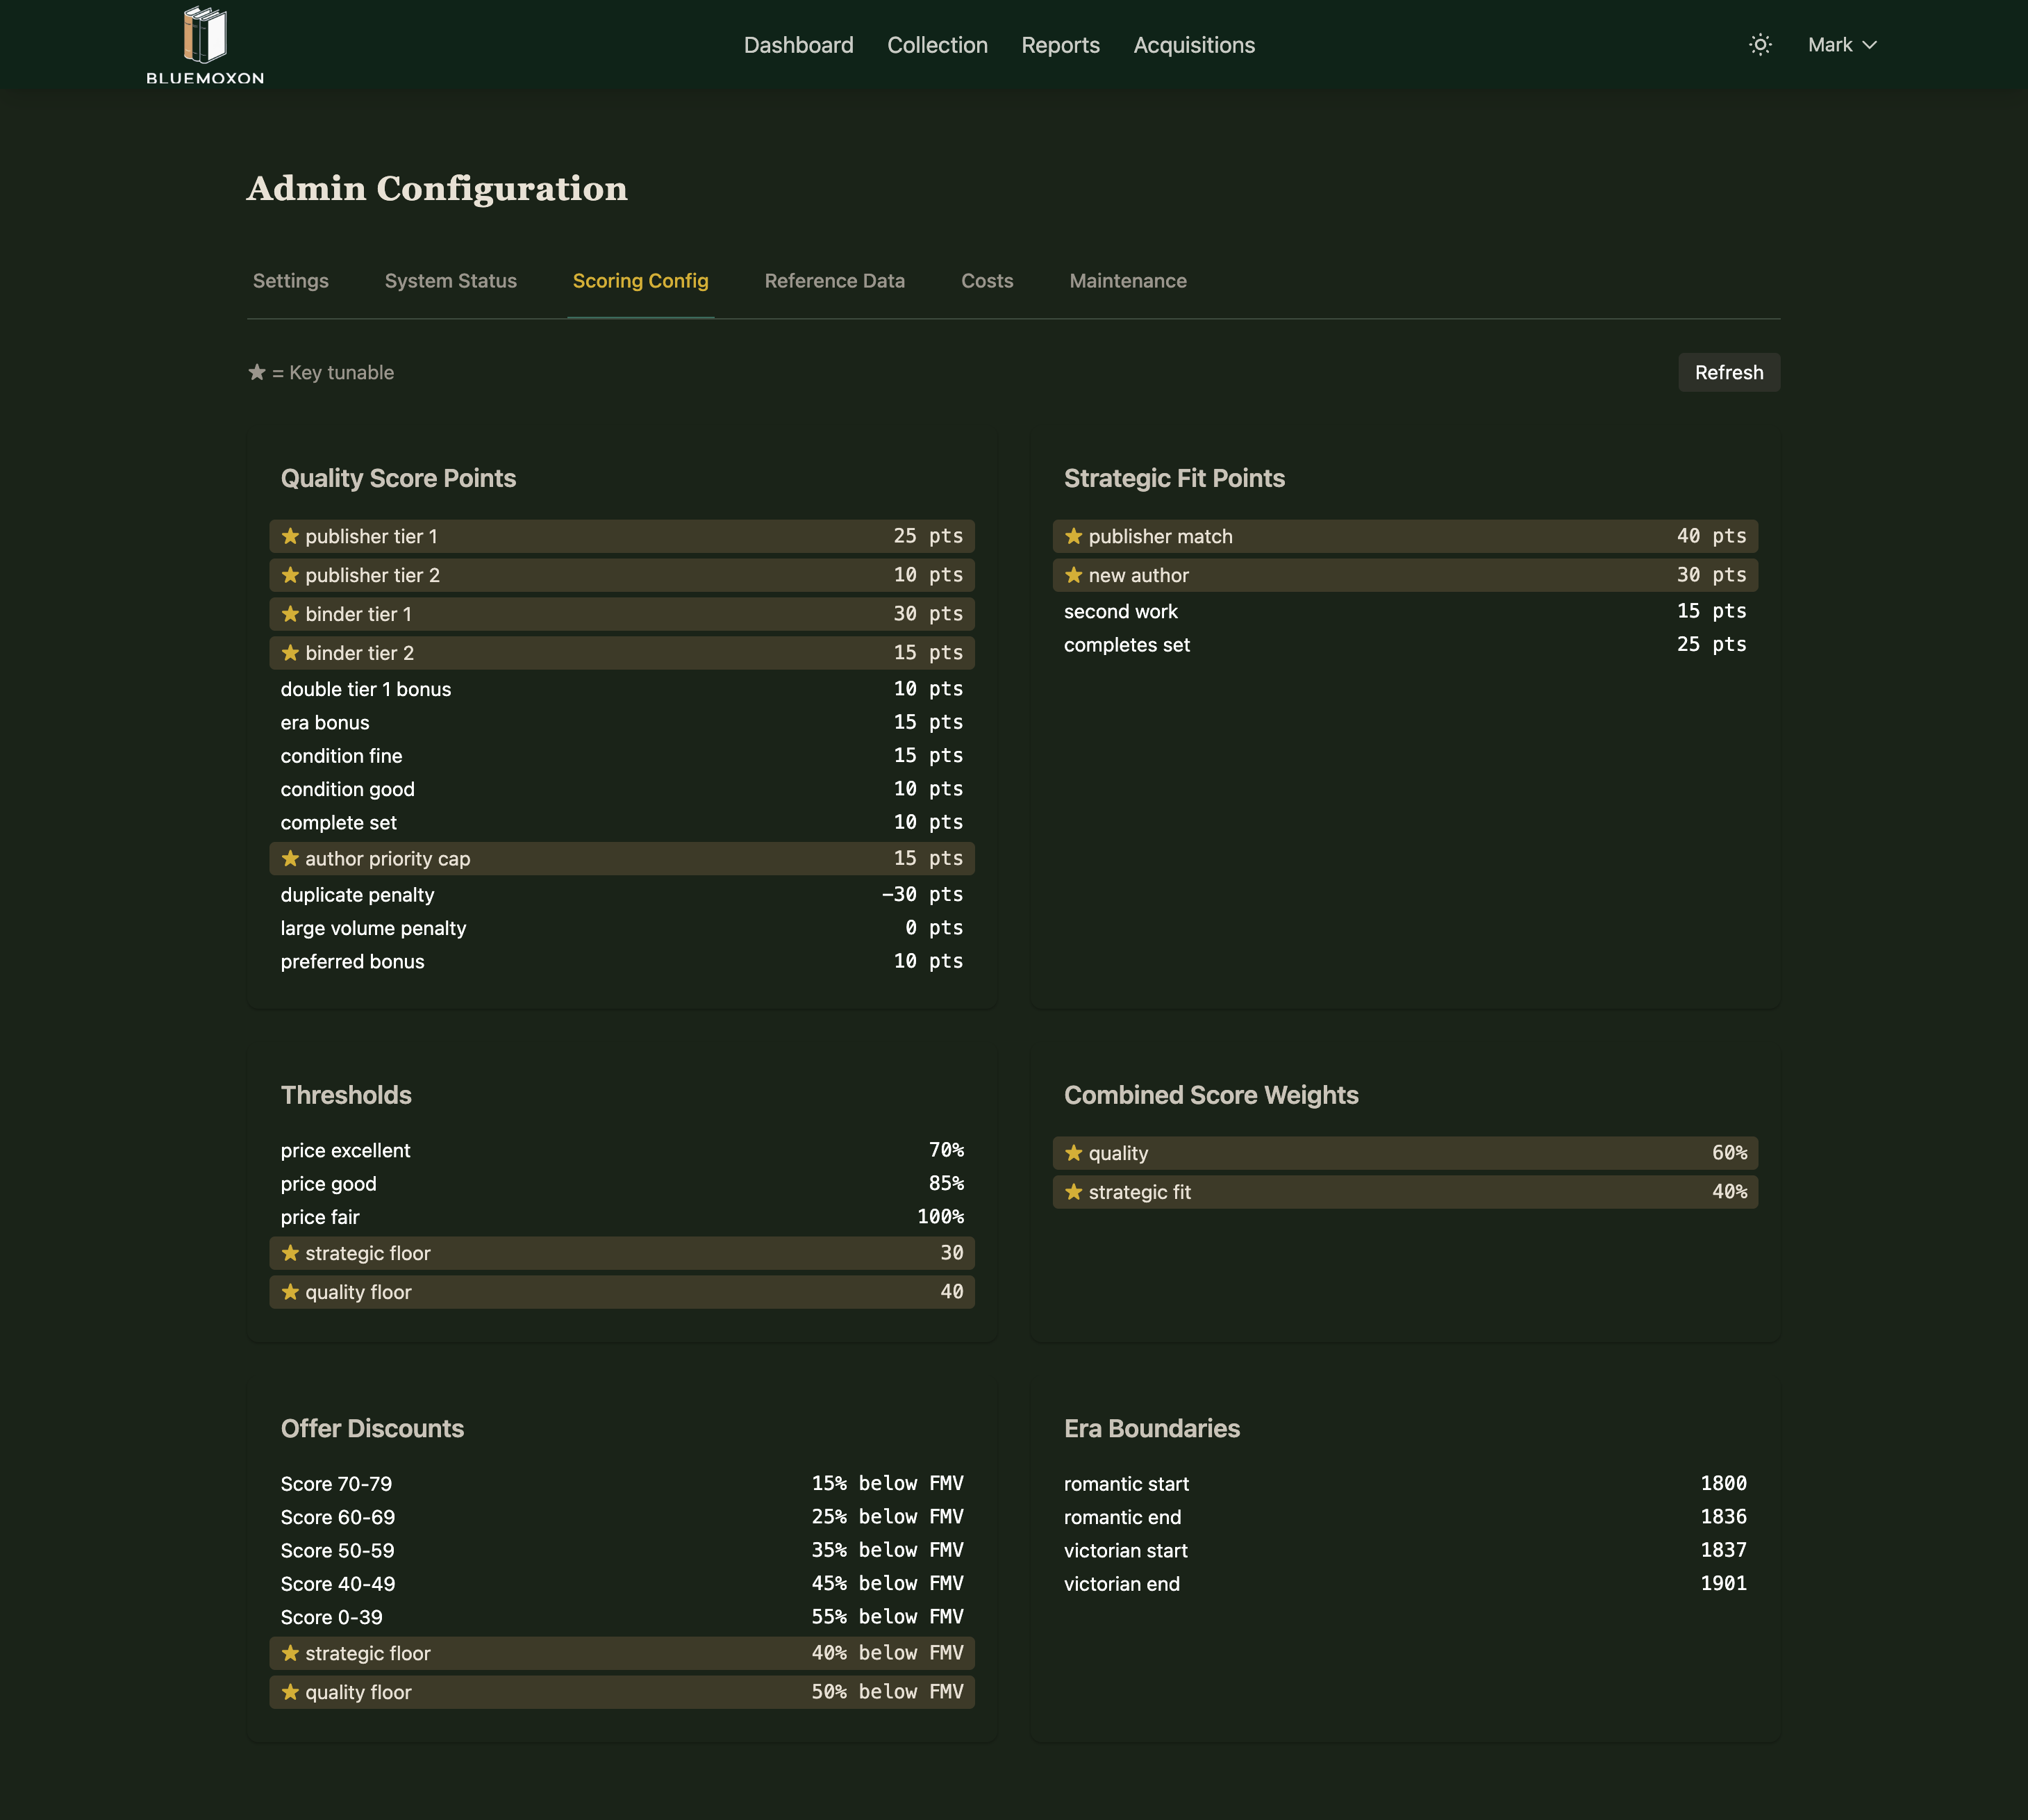This screenshot has height=1820, width=2028.
Task: Click the key tunable star in the legend
Action: (257, 371)
